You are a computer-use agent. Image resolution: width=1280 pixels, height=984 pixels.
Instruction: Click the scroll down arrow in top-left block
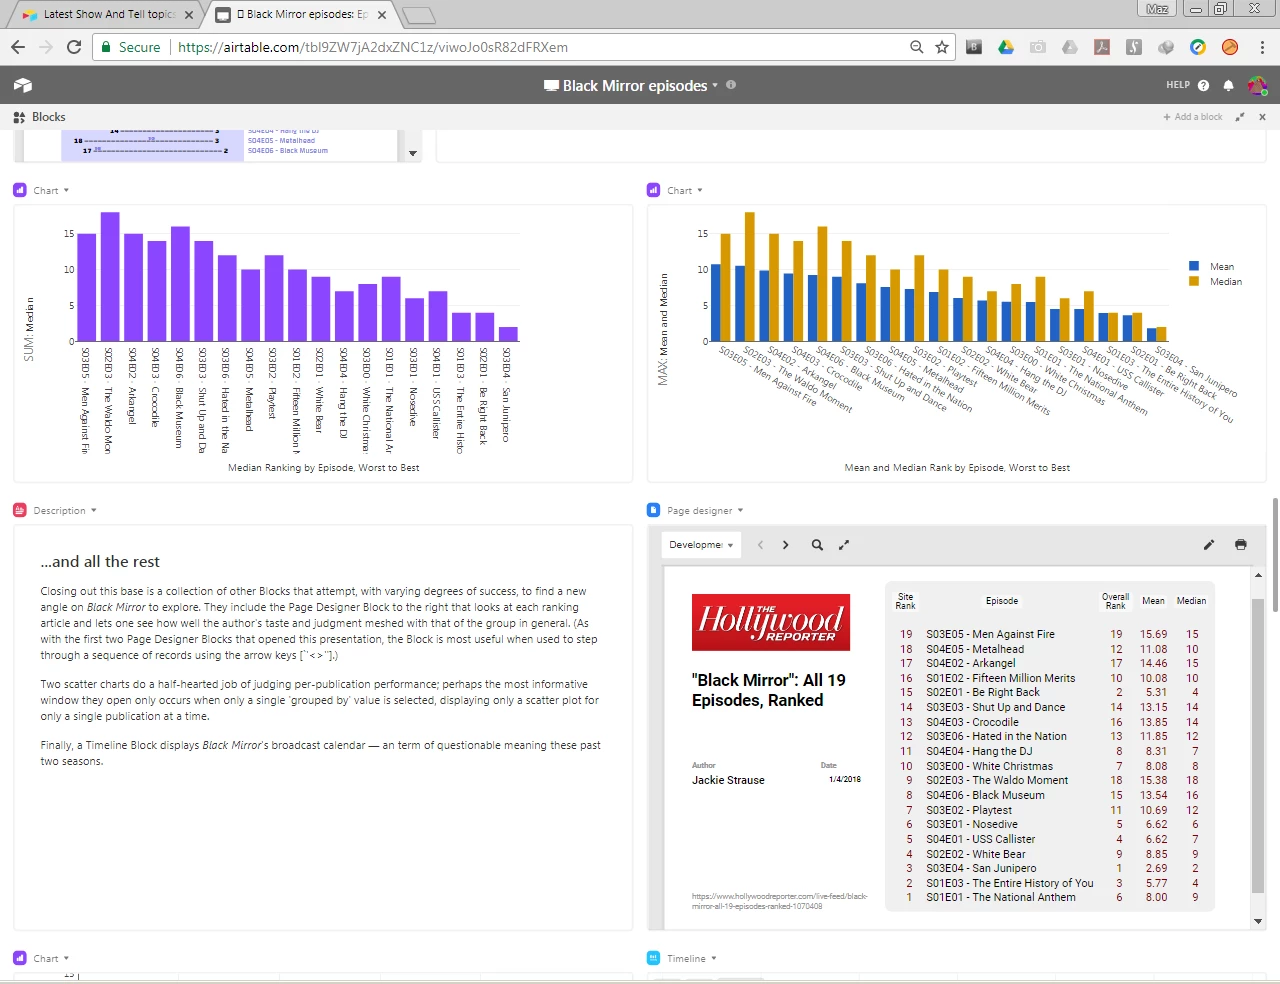click(x=413, y=154)
